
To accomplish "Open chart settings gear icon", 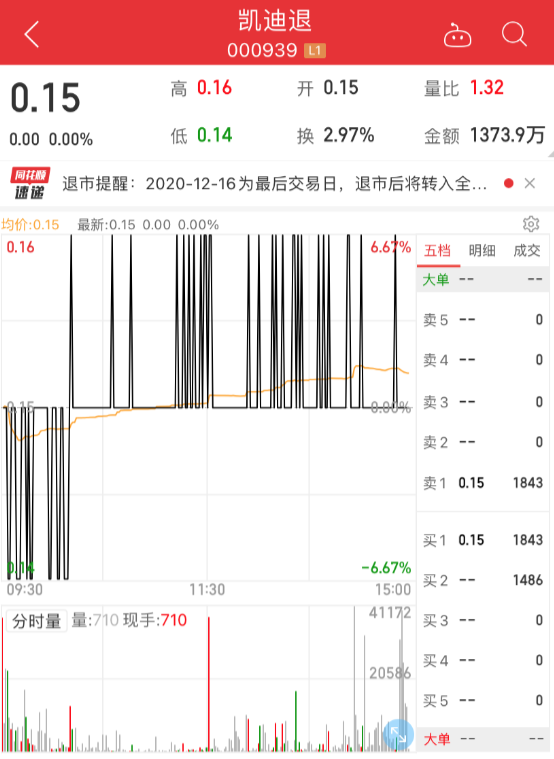I will pyautogui.click(x=531, y=224).
